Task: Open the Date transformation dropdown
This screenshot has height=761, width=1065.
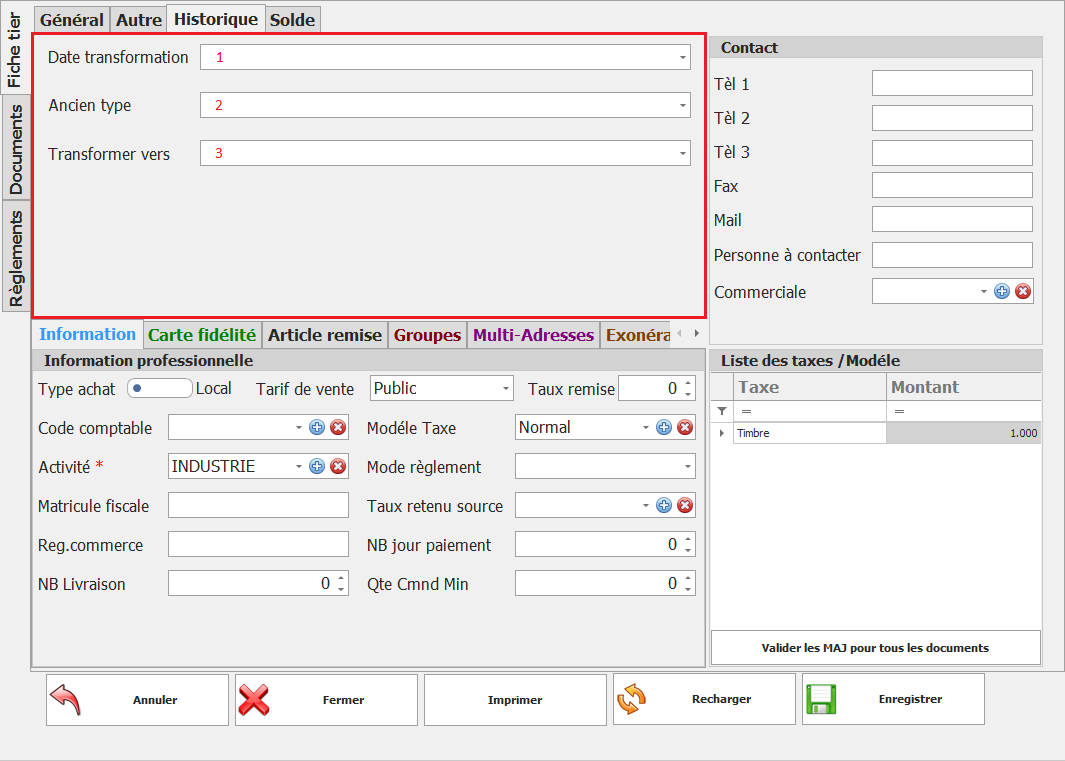Action: pos(683,57)
